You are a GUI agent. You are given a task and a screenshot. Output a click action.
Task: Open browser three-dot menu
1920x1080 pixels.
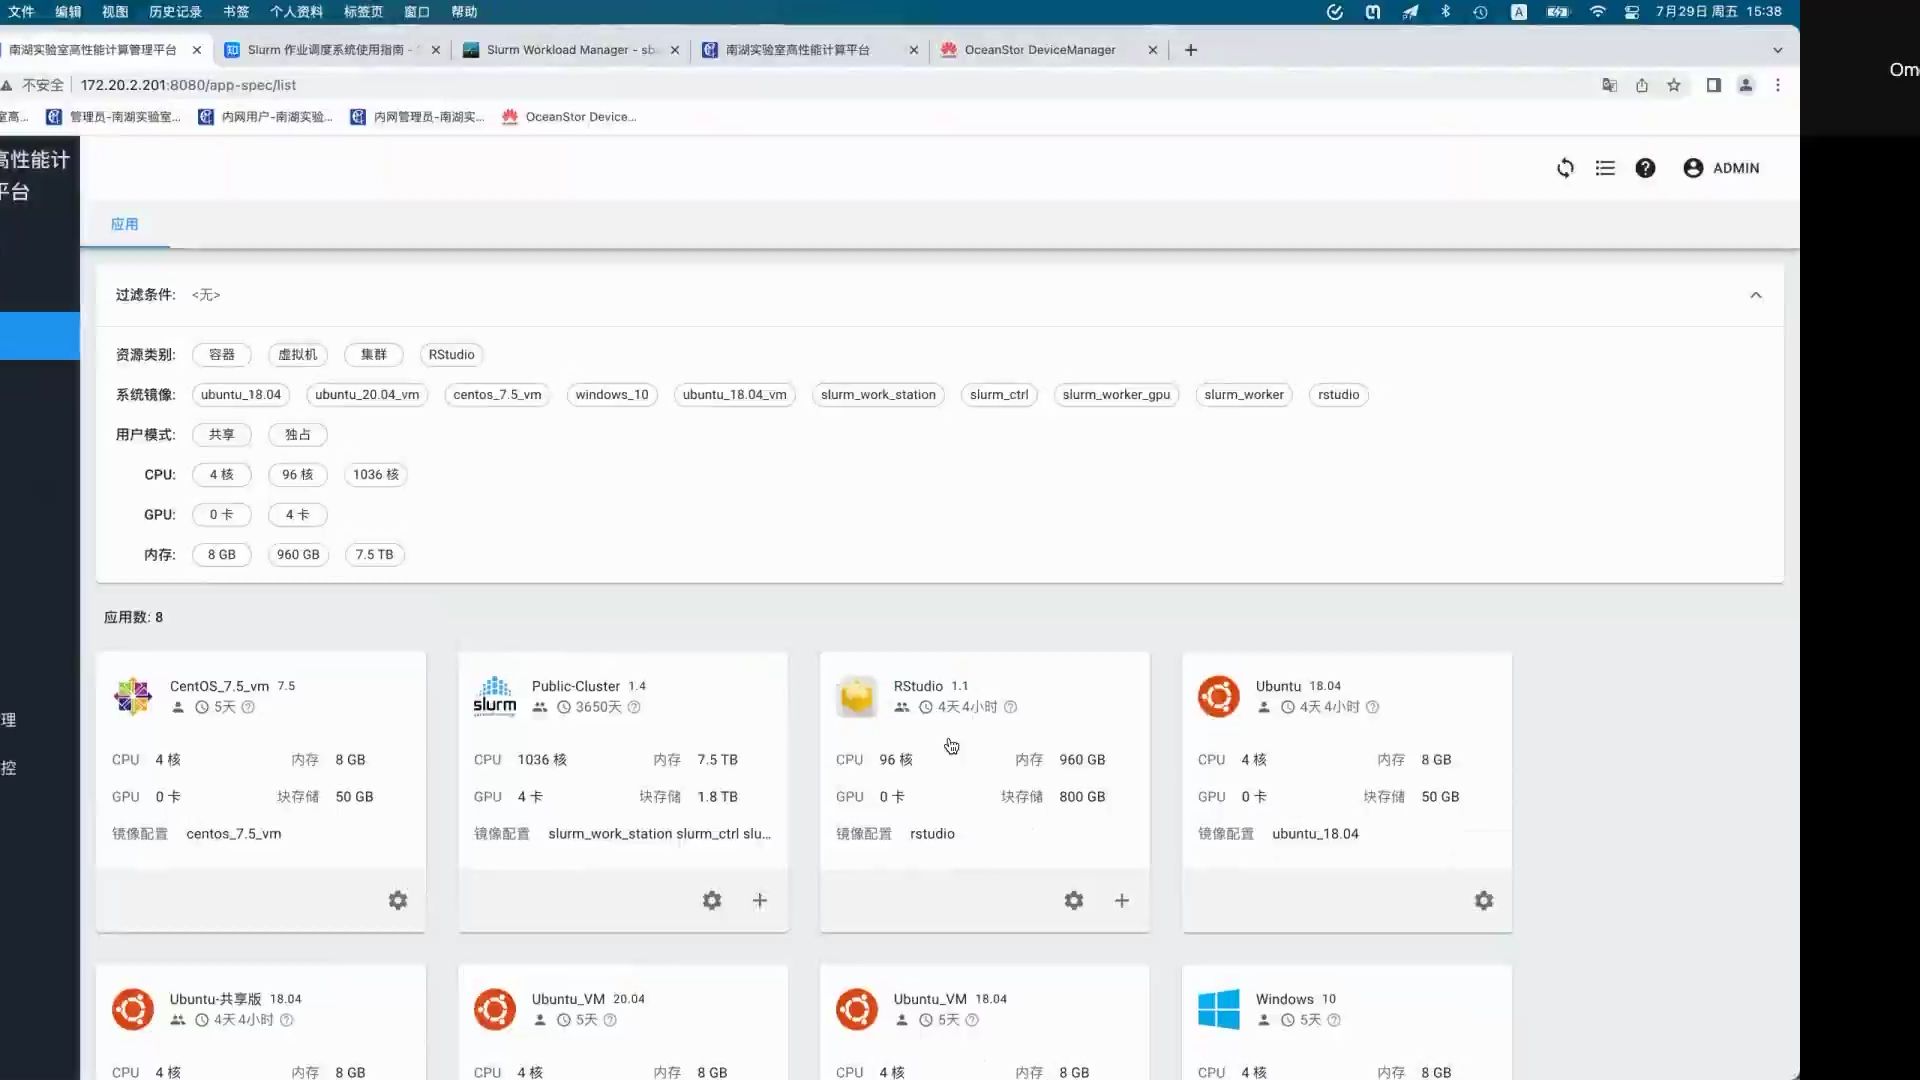tap(1778, 85)
